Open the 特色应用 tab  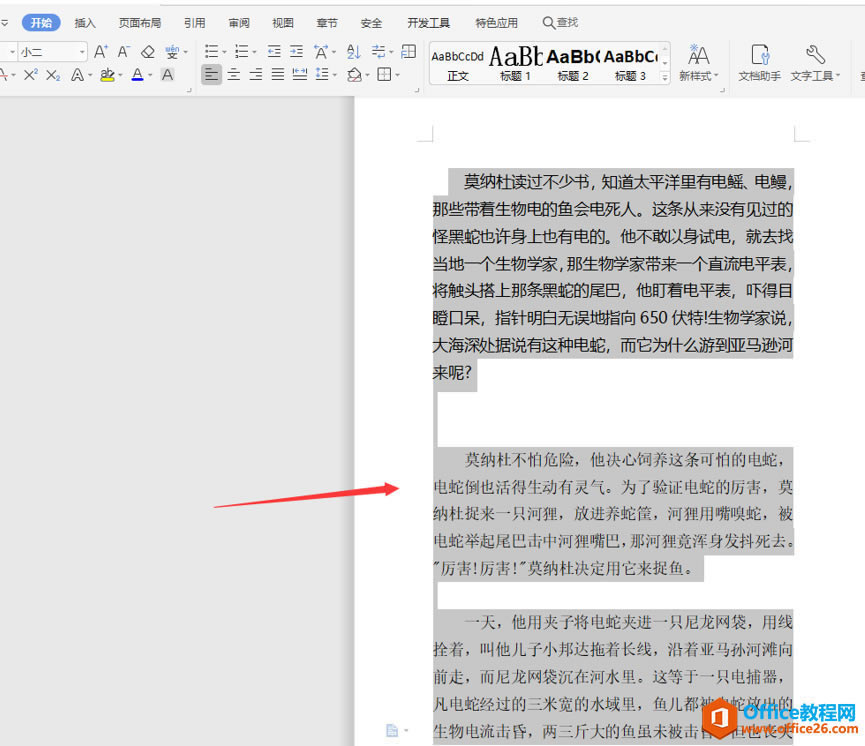coord(496,23)
